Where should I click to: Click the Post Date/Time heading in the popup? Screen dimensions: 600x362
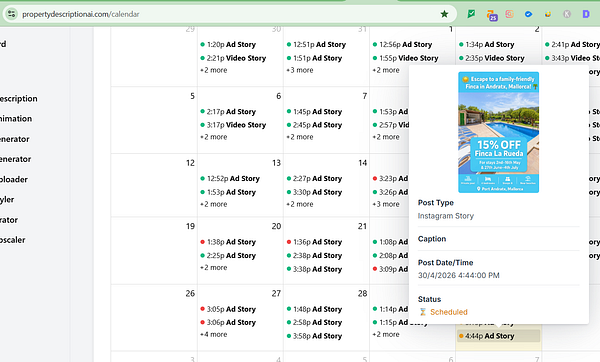pyautogui.click(x=445, y=263)
